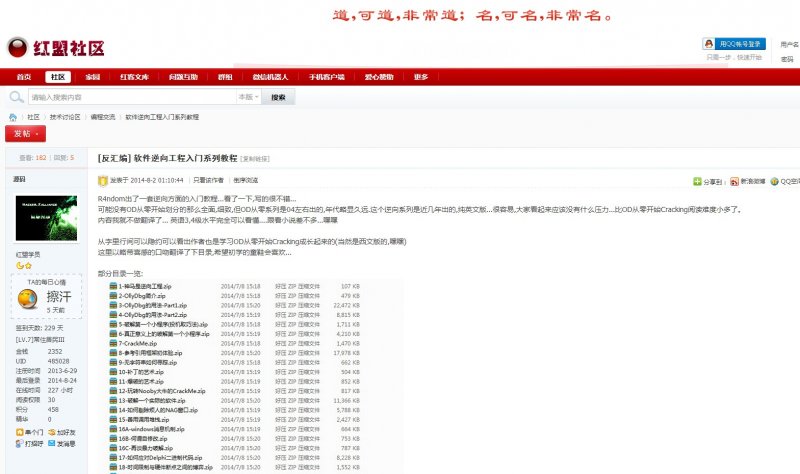Screen dimensions: 800x474
Task: Click the zip icon for 16A-windows消息机制.zip
Action: click(113, 429)
